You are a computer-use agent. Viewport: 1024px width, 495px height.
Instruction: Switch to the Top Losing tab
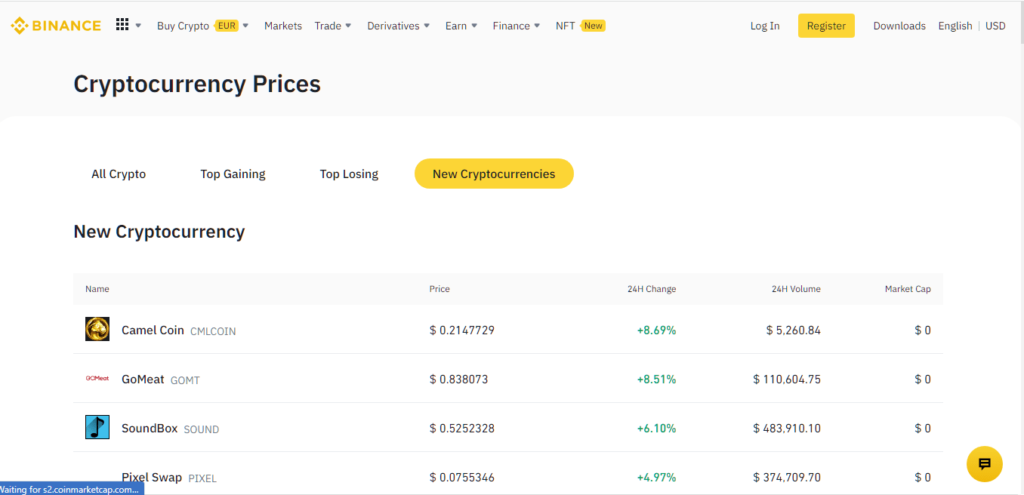pos(349,174)
